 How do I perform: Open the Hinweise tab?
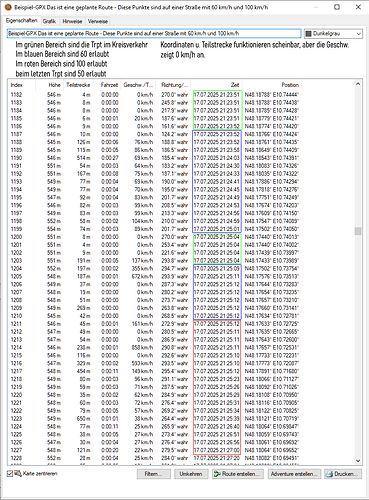72,21
